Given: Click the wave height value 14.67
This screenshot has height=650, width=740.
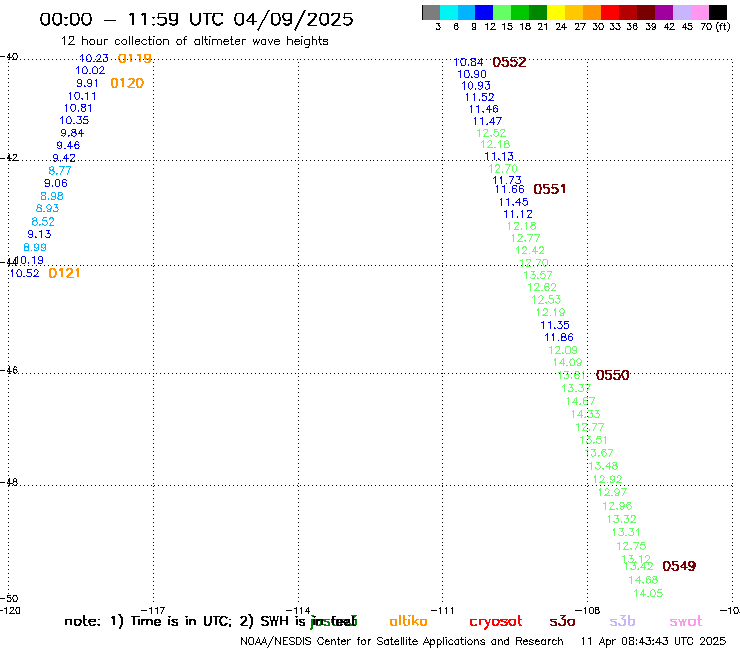Looking at the screenshot, I should (581, 401).
